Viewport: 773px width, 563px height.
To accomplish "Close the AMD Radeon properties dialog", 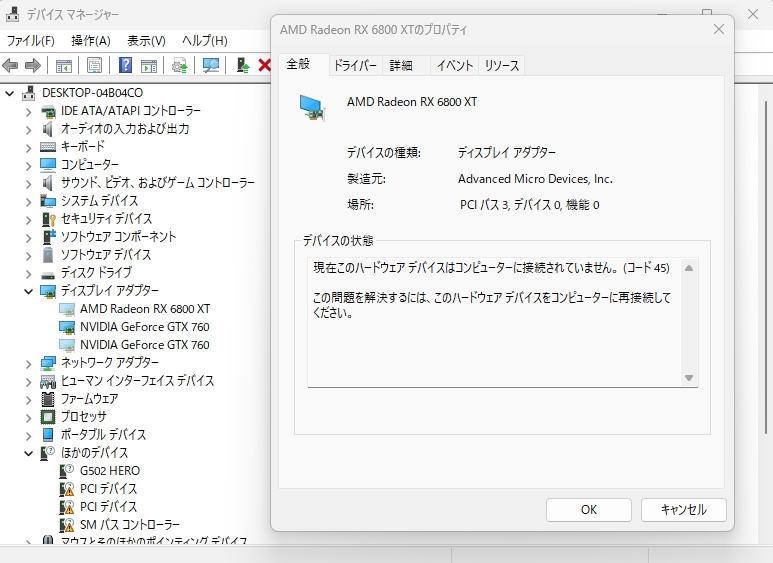I will [x=719, y=30].
